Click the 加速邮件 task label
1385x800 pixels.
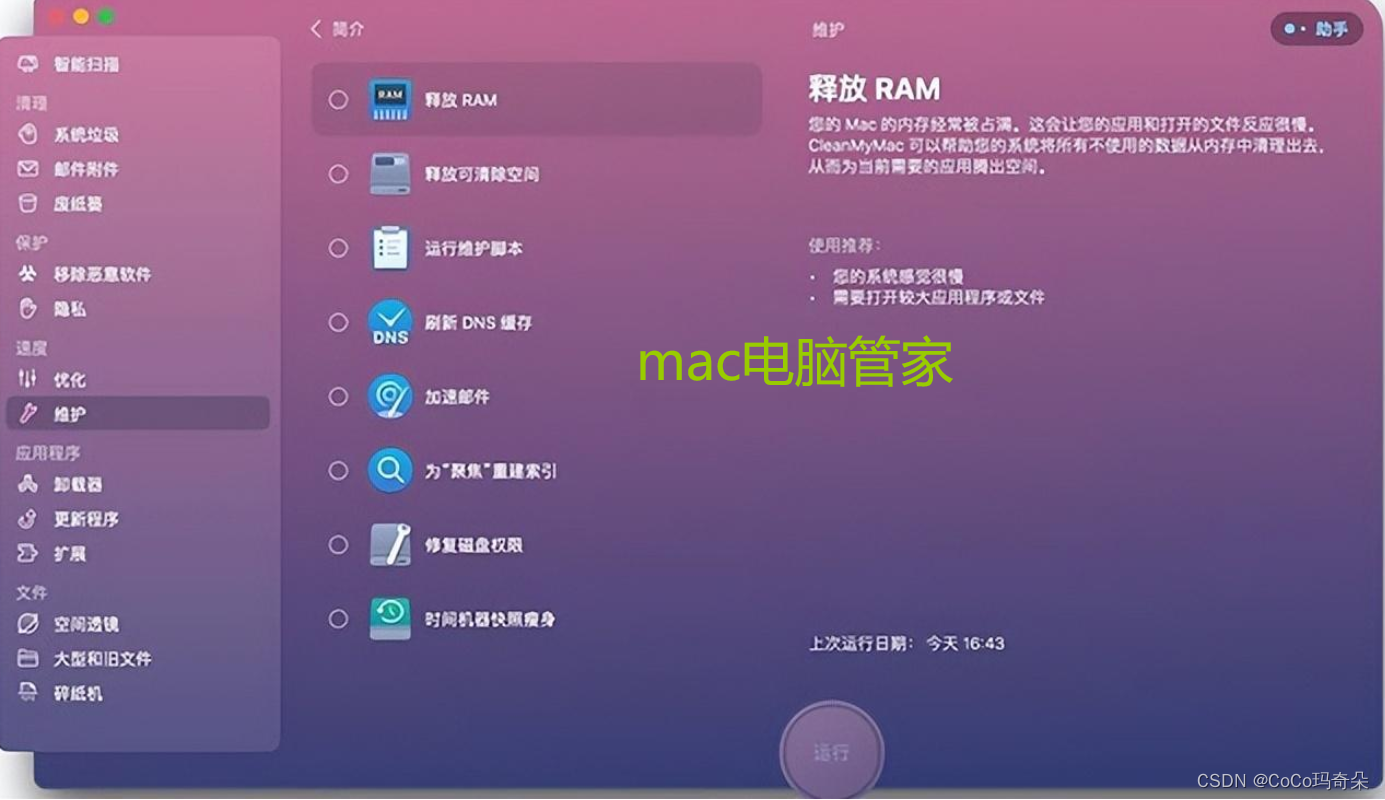coord(457,396)
